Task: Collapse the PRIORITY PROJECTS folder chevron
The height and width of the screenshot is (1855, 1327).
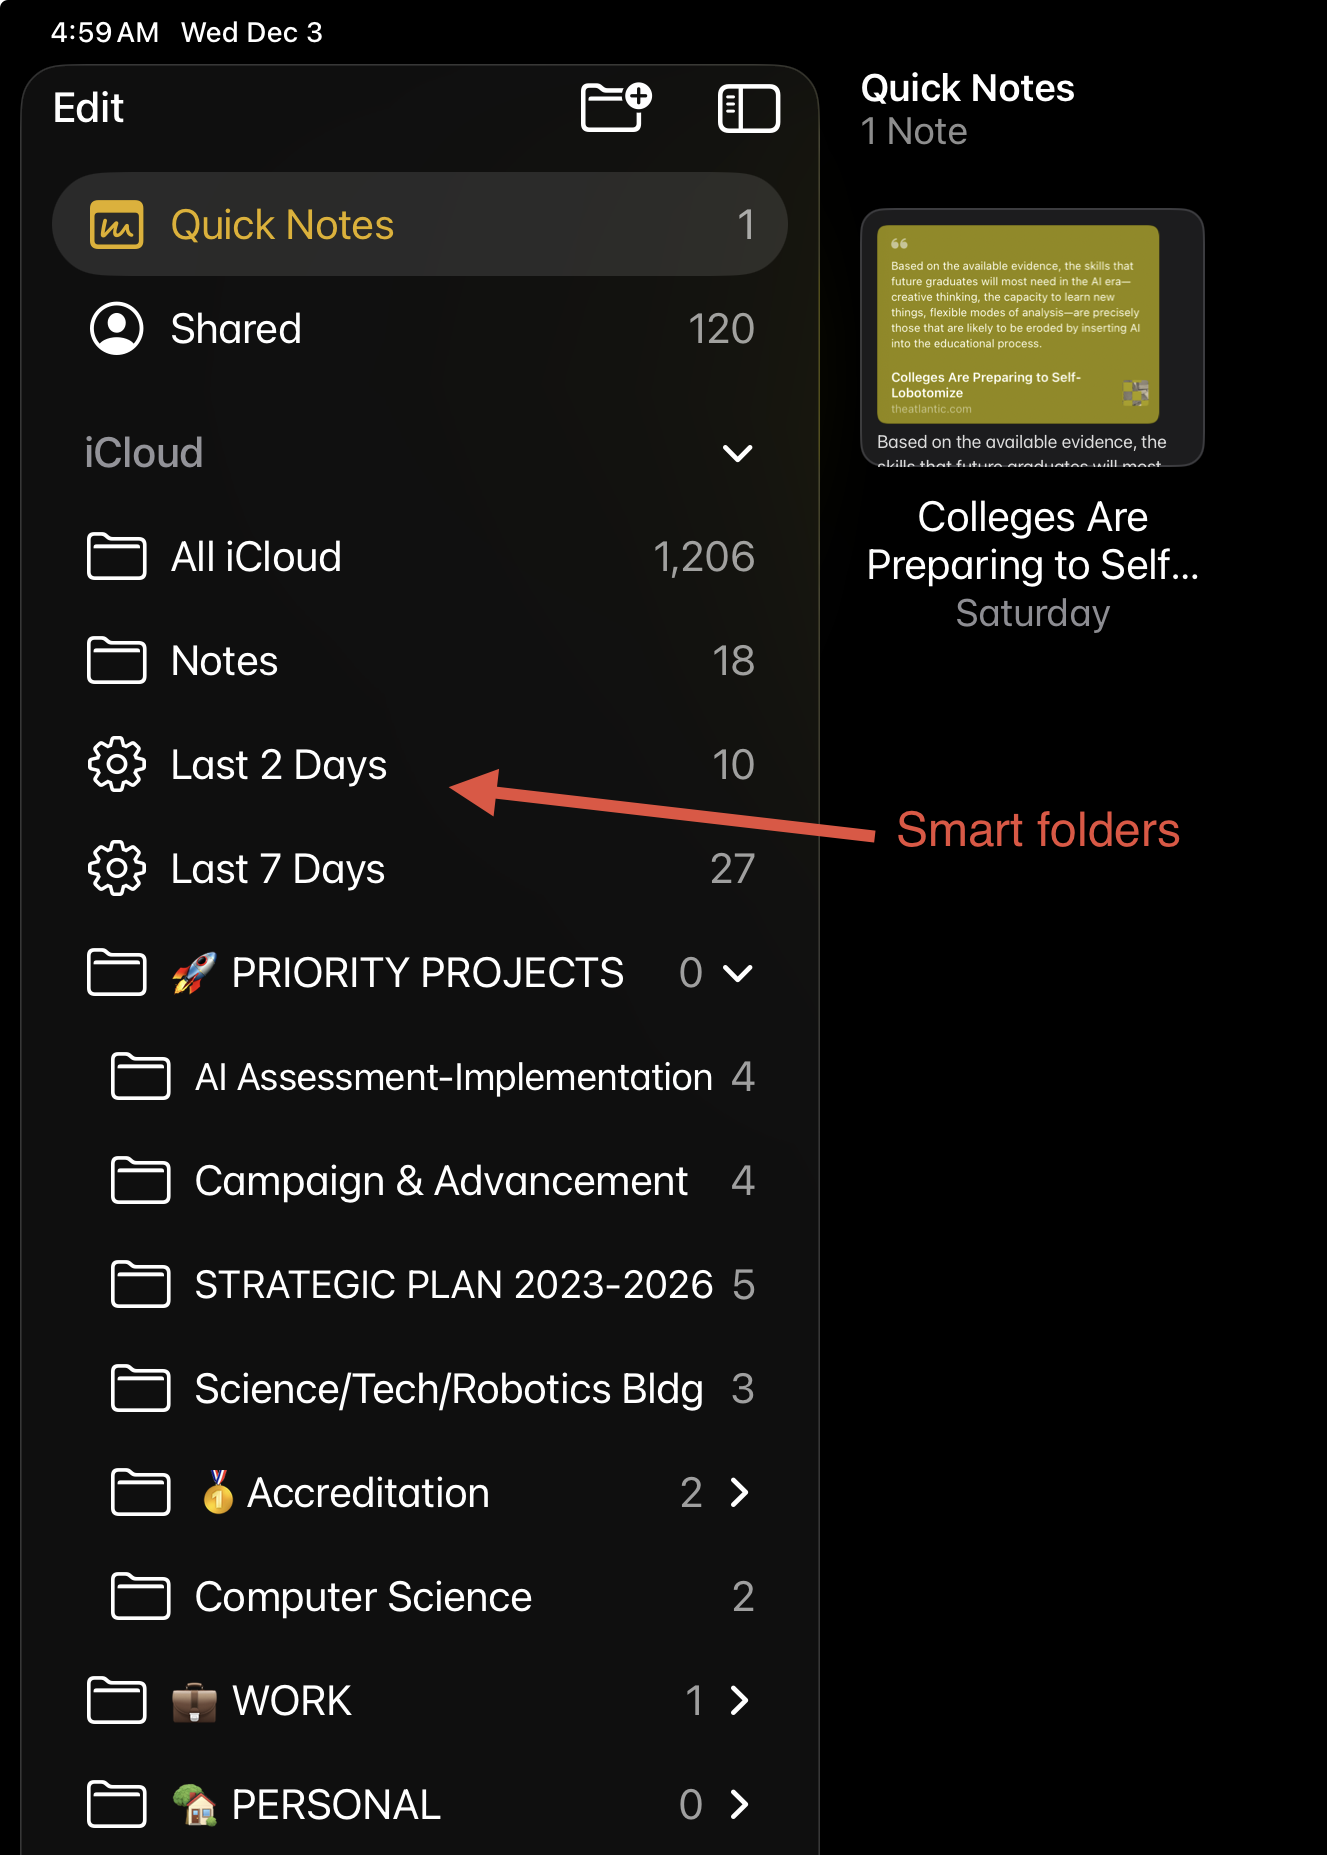Action: (738, 973)
